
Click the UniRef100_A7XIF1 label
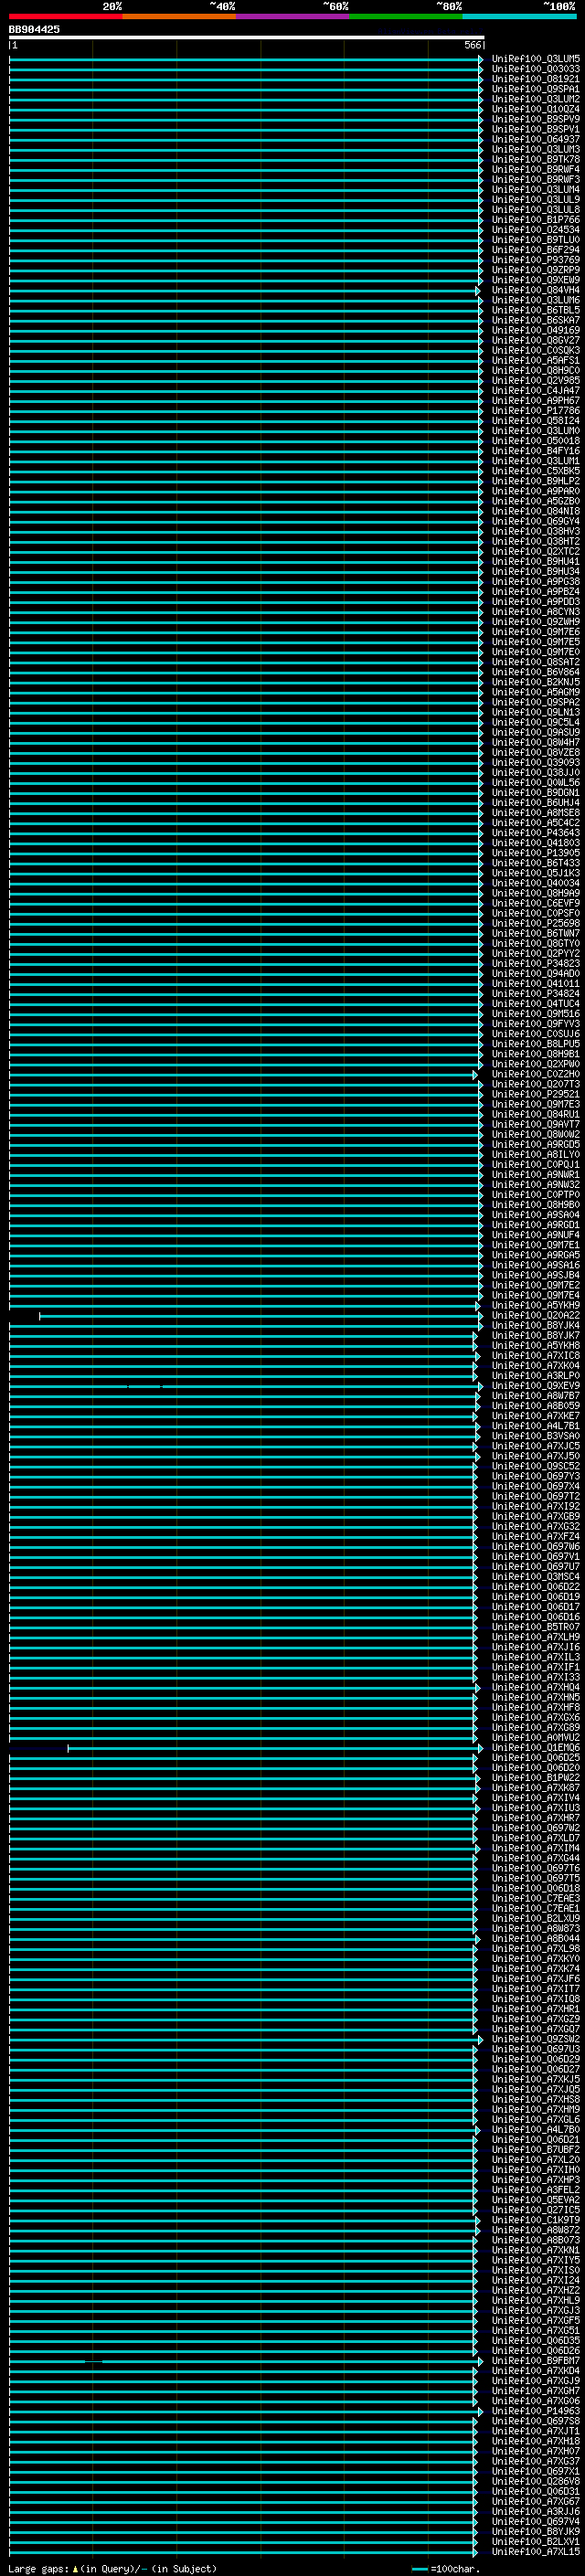pyautogui.click(x=535, y=1667)
